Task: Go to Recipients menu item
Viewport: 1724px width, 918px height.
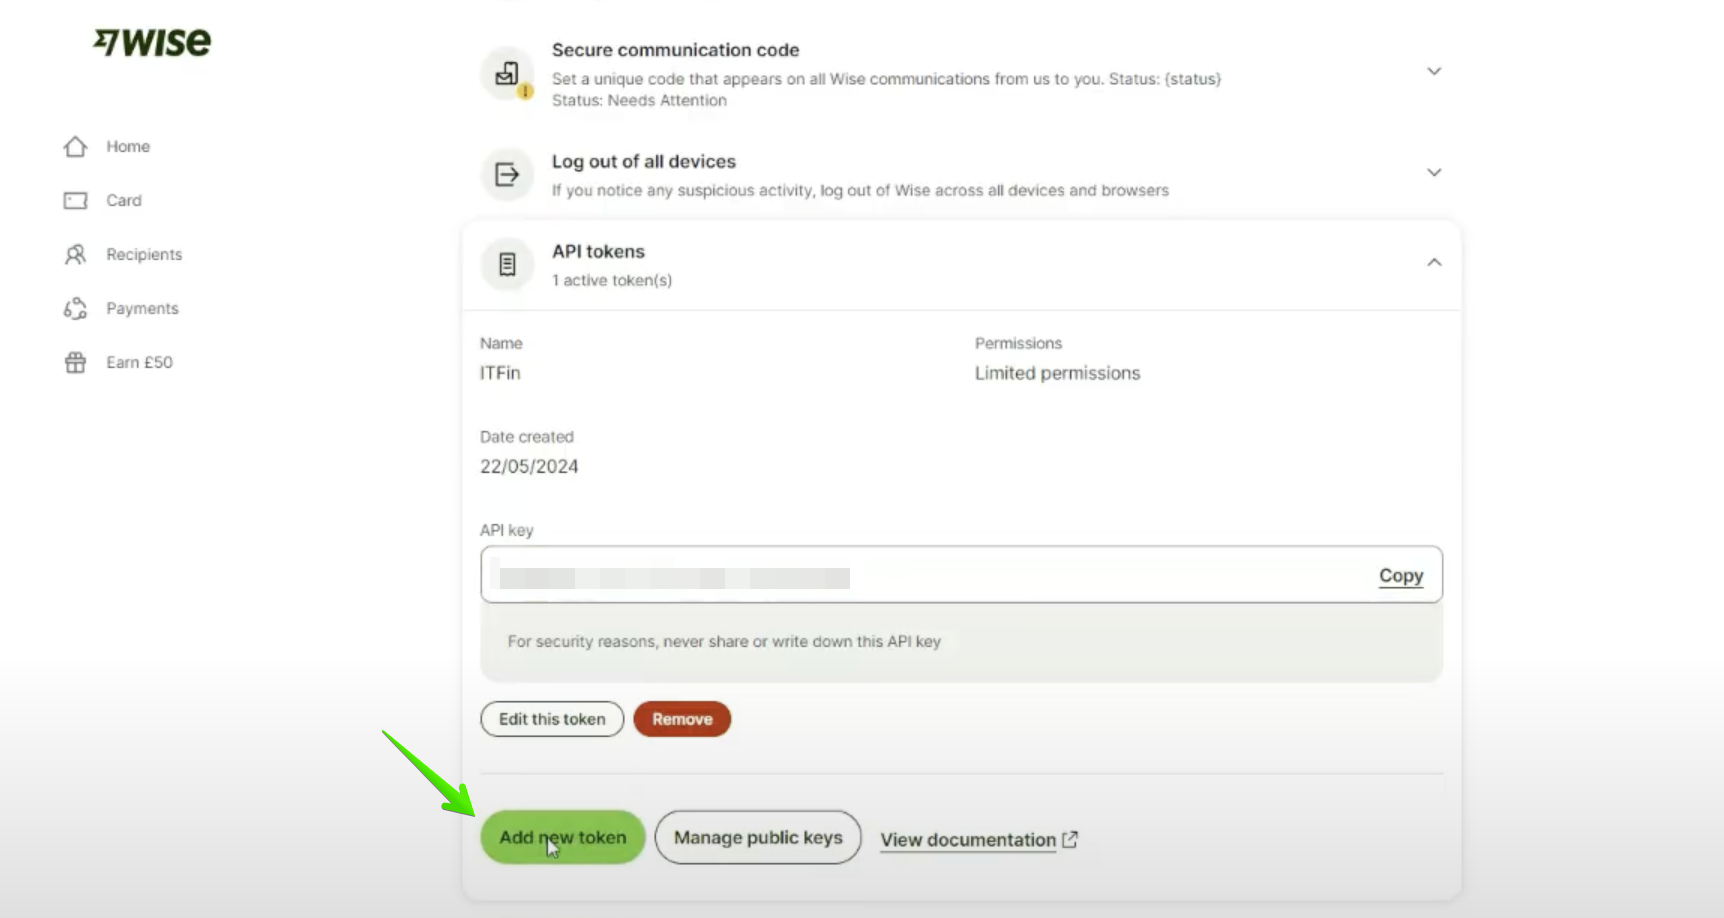Action: point(144,255)
